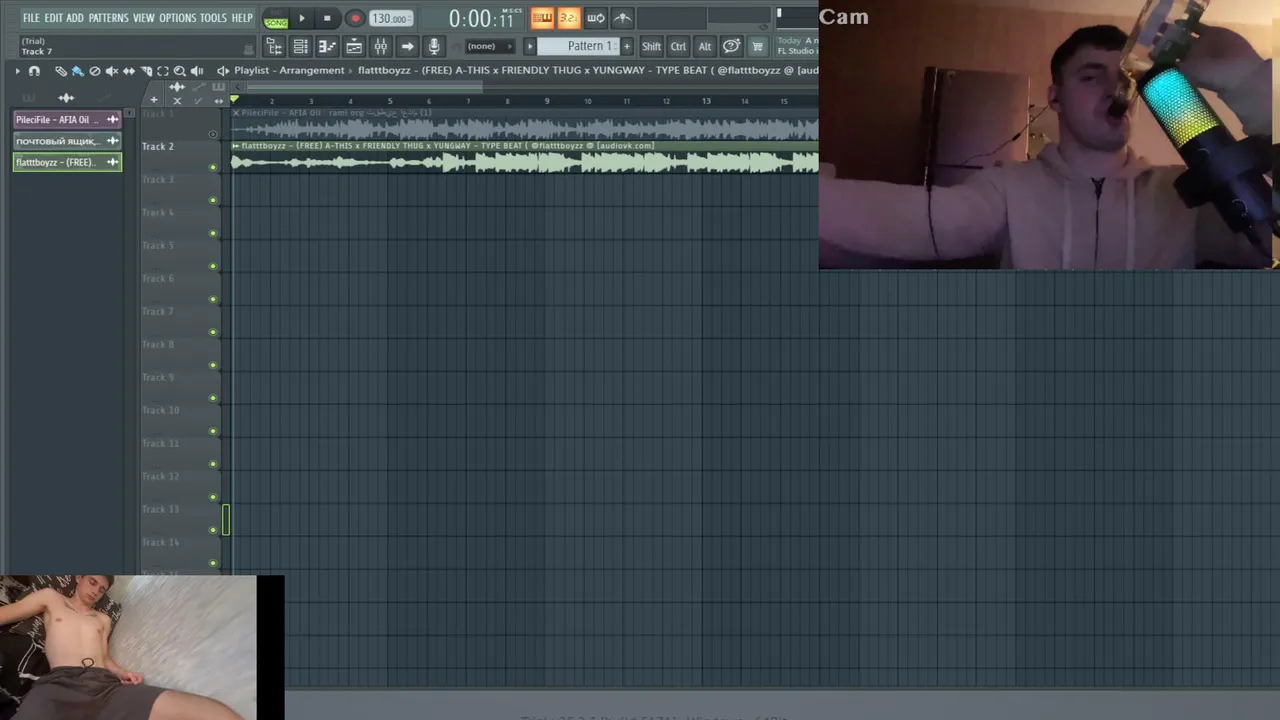Click the Ctrl button
Screen dimensions: 1280x720
(x=678, y=46)
